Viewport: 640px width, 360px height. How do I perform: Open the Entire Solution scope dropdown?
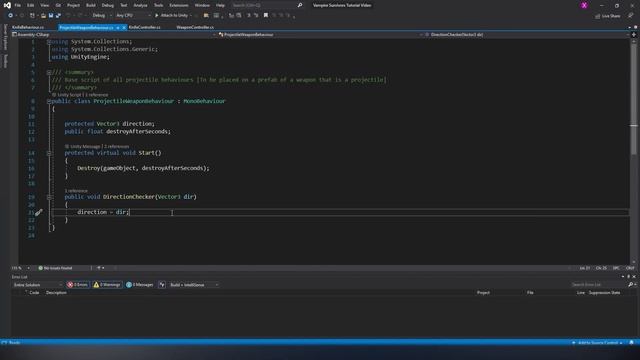[37, 285]
